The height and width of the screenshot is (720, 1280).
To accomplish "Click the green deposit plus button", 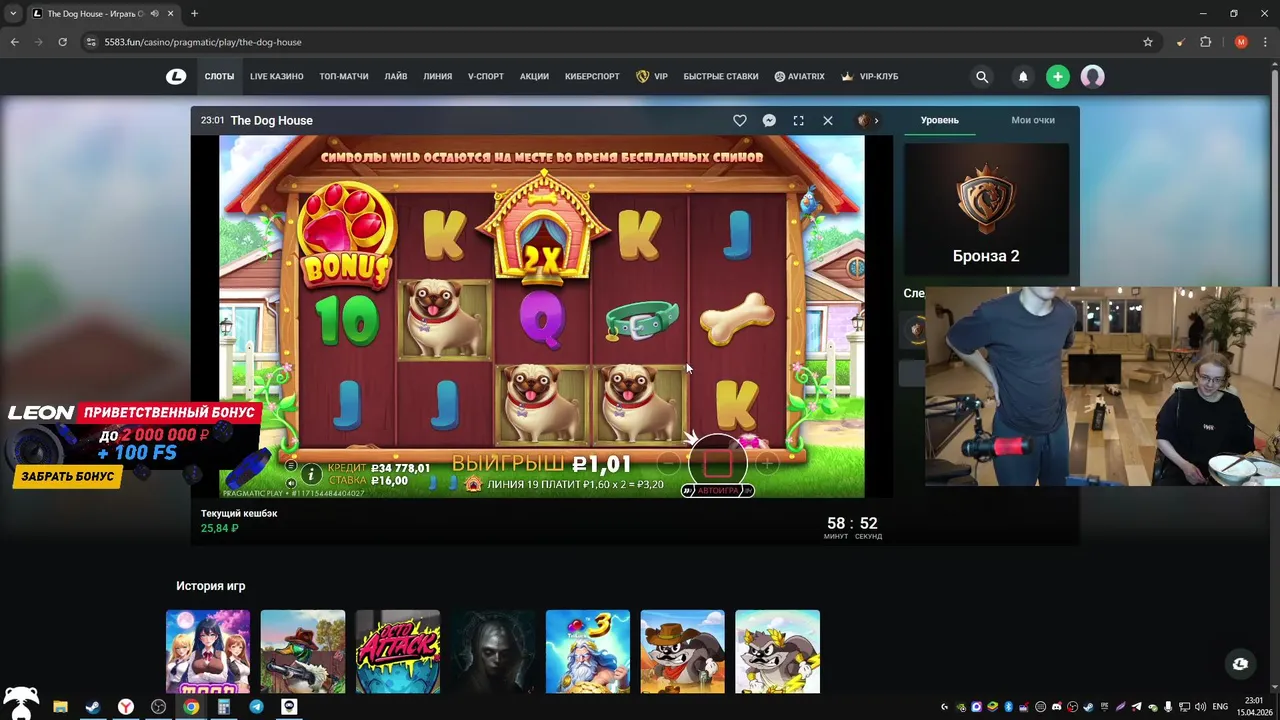I will tap(1058, 77).
